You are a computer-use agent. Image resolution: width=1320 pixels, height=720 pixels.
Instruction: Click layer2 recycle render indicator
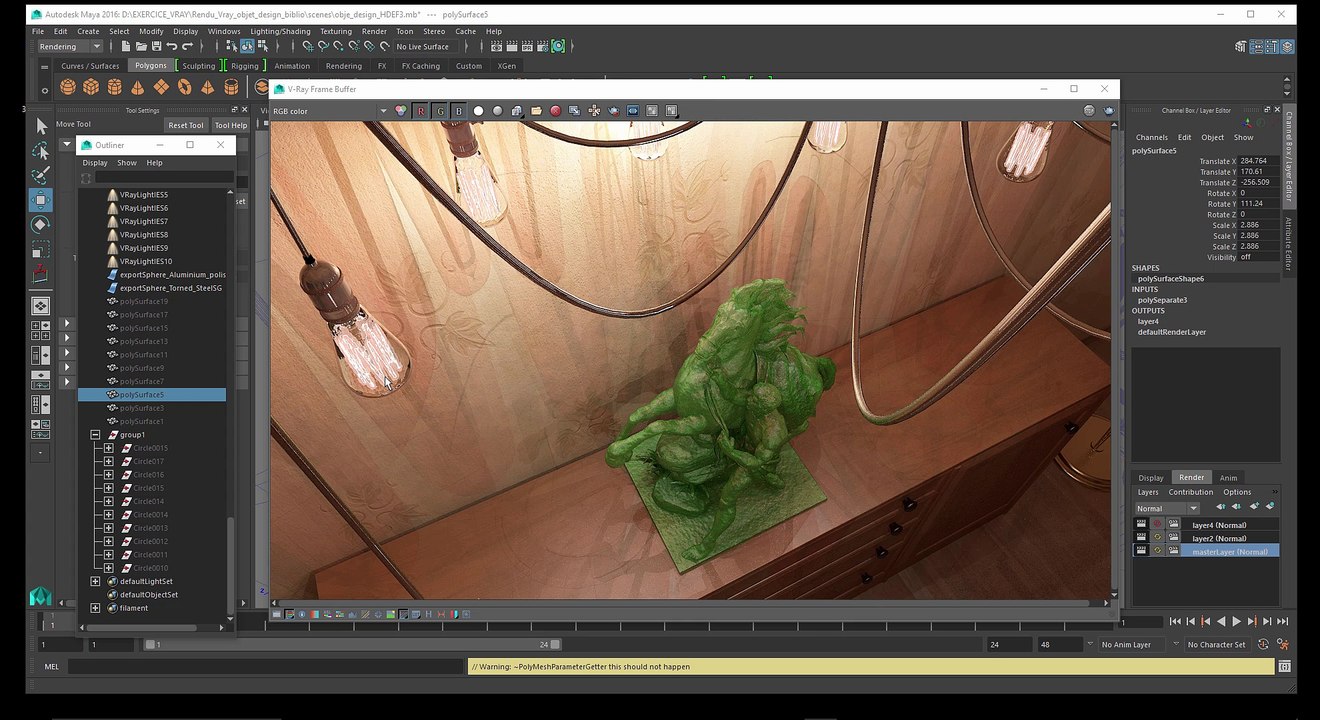tap(1157, 537)
